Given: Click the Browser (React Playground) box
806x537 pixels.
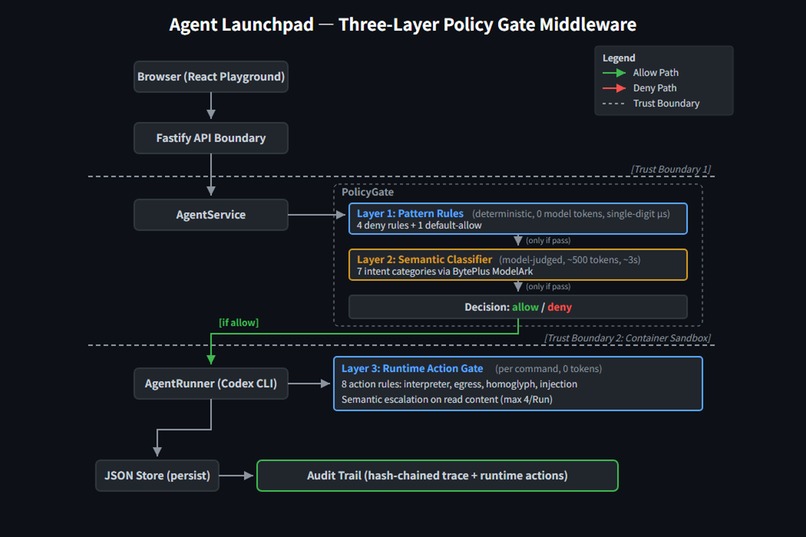Looking at the screenshot, I should (x=211, y=77).
